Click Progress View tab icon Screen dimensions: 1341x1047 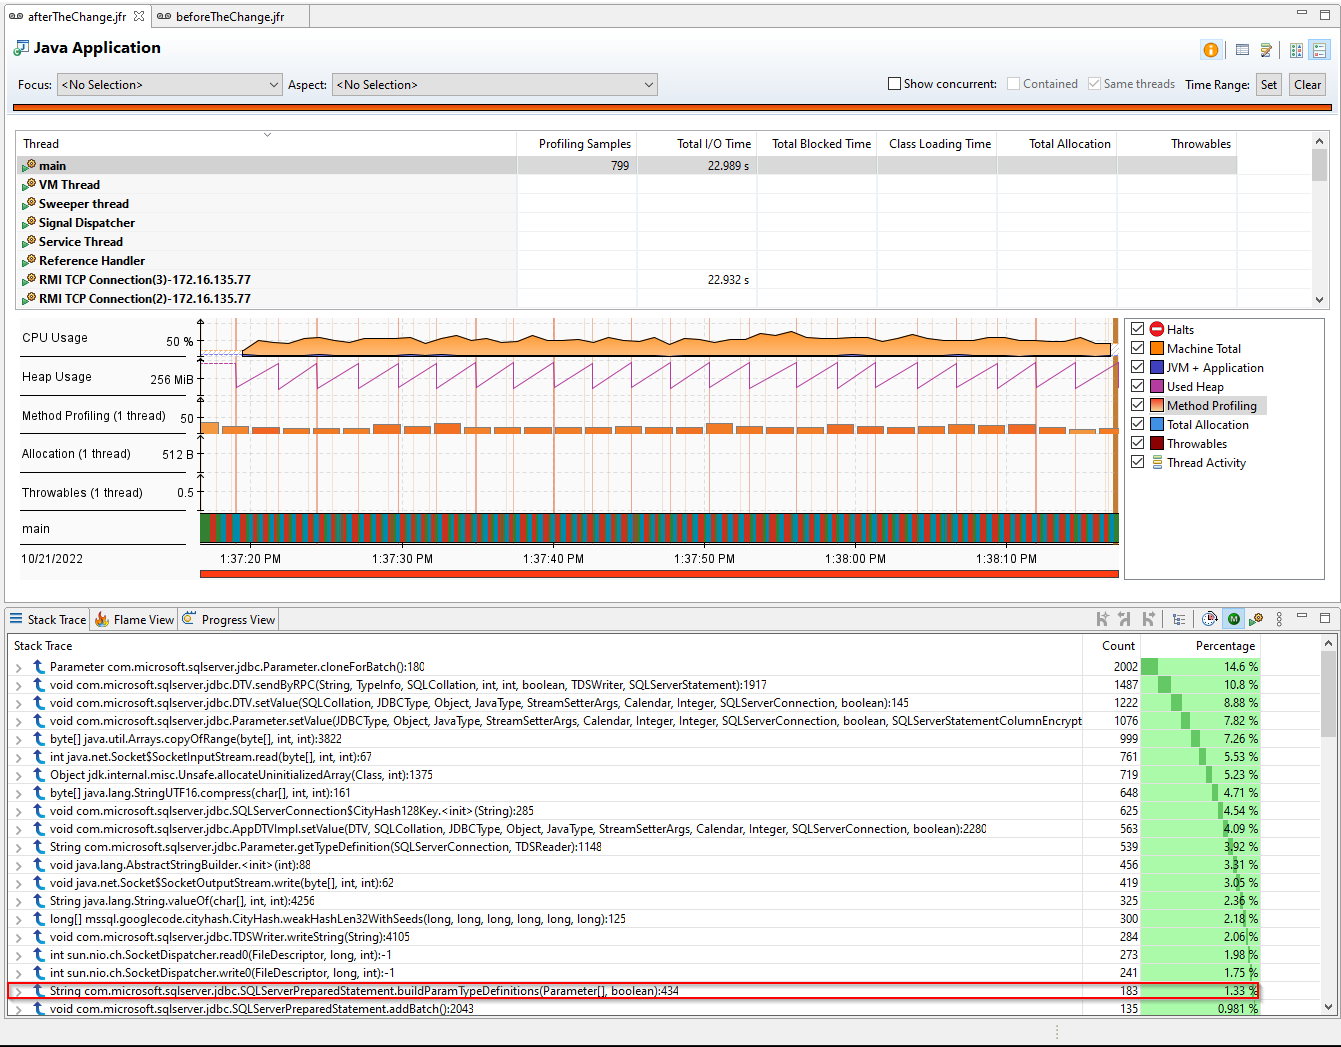pos(189,619)
